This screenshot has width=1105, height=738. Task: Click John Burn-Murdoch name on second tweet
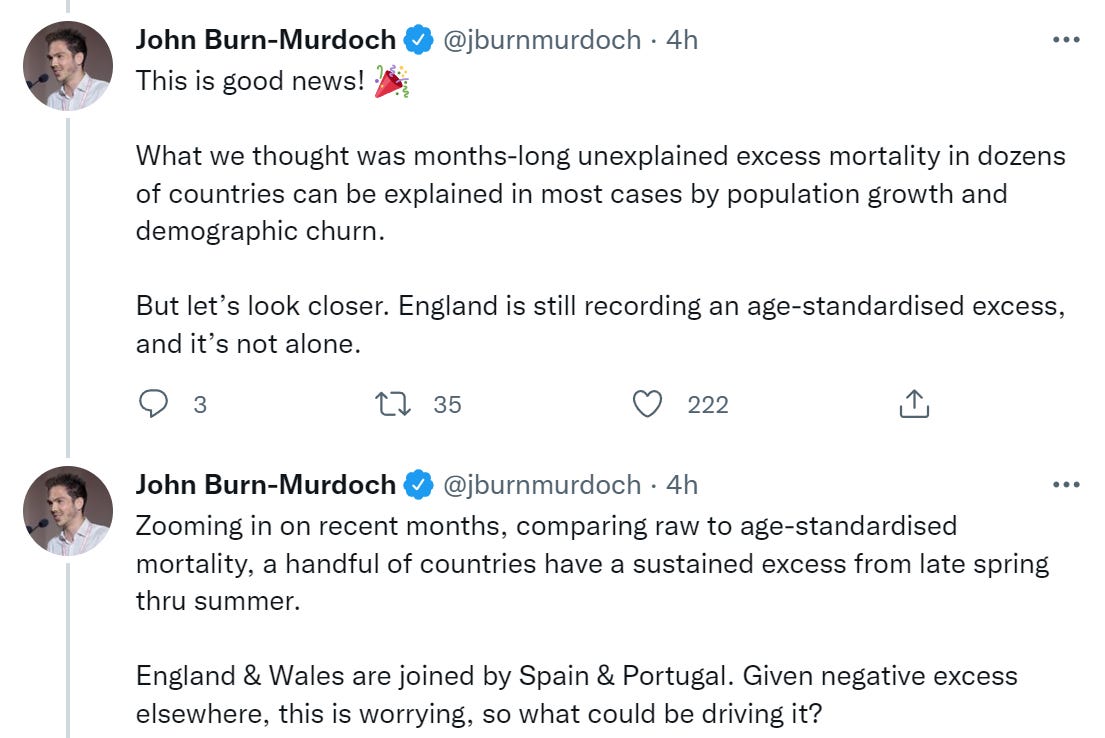(x=265, y=485)
